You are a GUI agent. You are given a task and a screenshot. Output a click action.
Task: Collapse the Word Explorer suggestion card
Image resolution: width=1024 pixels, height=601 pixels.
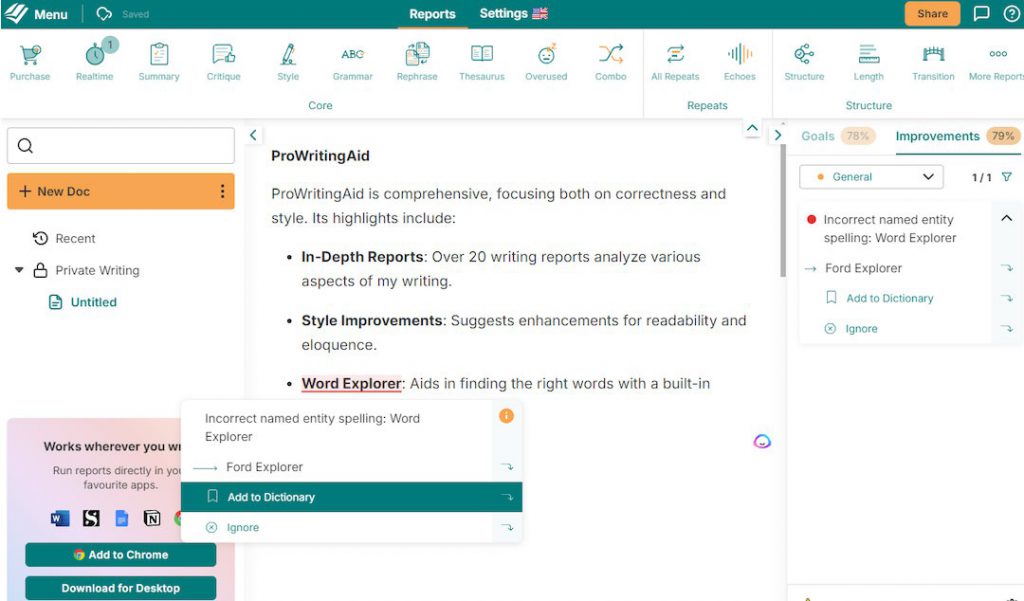(1006, 219)
